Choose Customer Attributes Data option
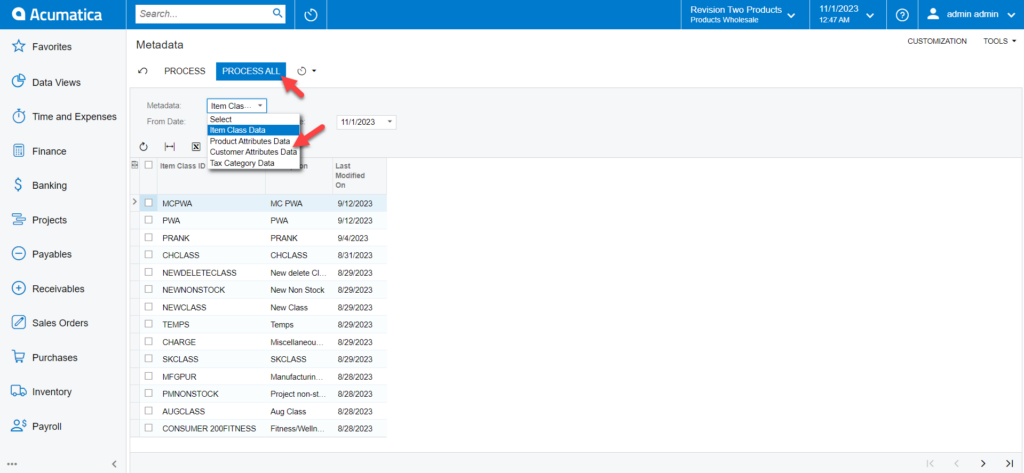Screen dimensions: 1024x473 253,152
